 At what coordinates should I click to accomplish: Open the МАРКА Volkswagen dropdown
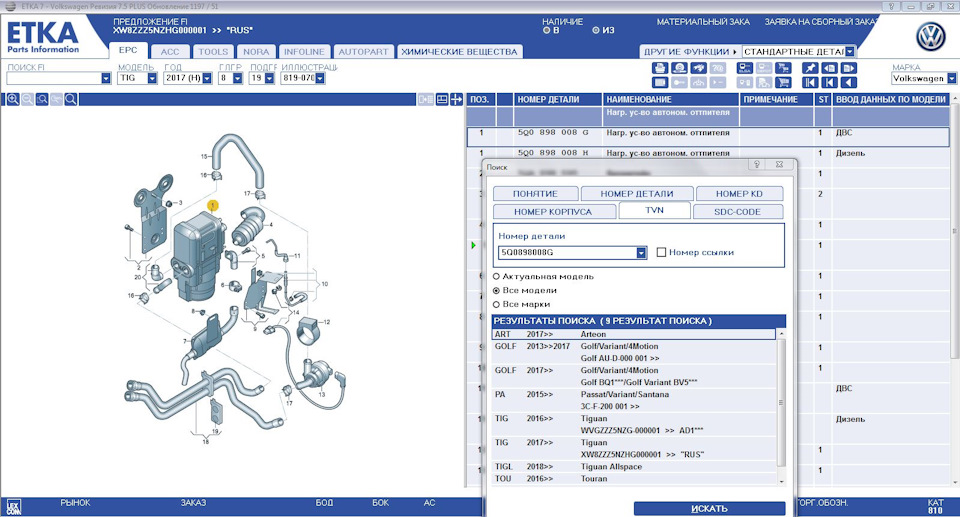(951, 78)
